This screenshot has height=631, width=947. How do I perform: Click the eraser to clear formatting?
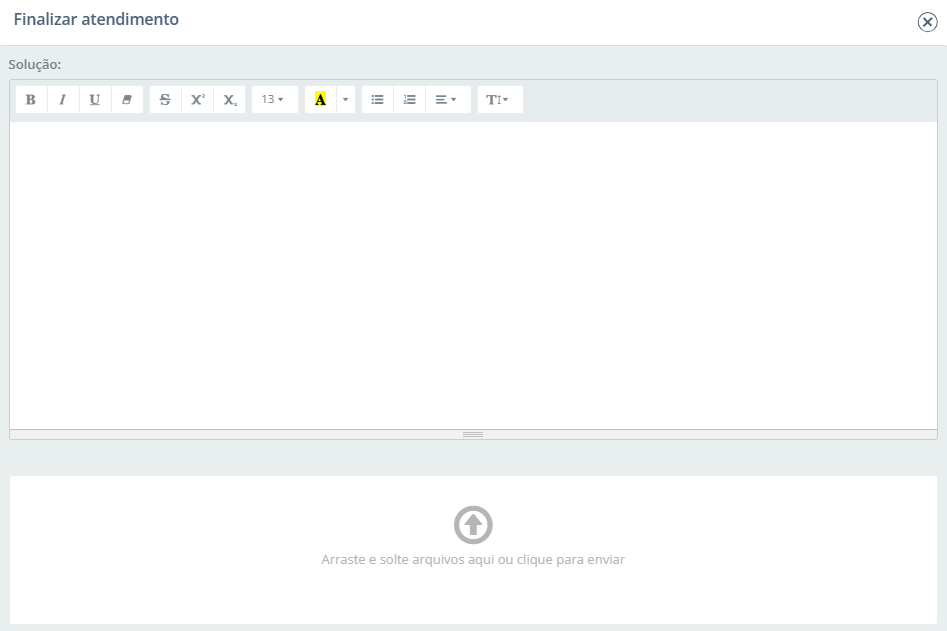point(127,100)
